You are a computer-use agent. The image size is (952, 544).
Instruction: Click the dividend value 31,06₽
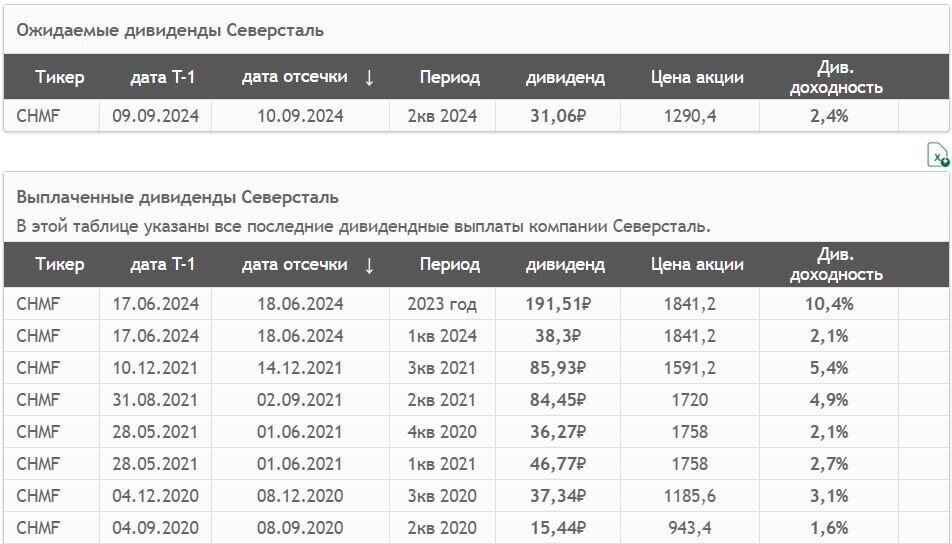557,115
